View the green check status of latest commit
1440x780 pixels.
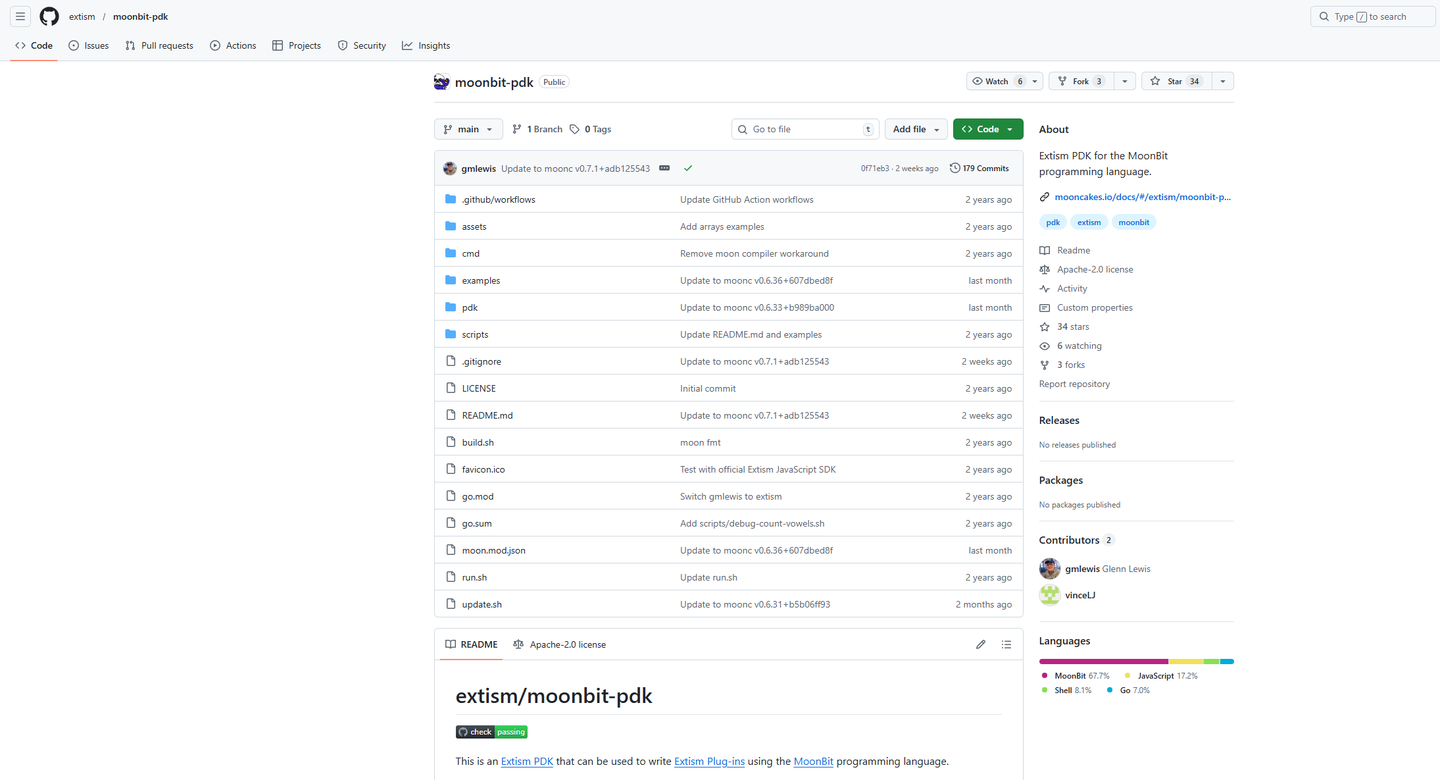point(688,168)
